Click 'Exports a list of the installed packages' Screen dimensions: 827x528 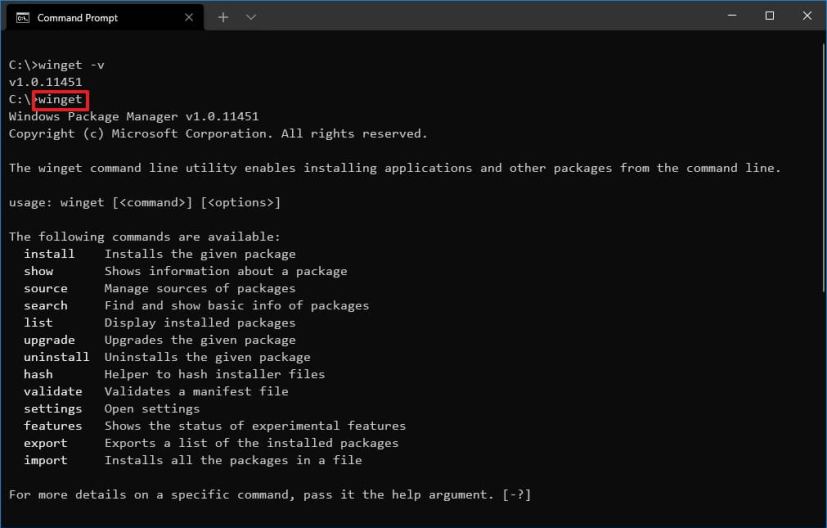pos(252,443)
